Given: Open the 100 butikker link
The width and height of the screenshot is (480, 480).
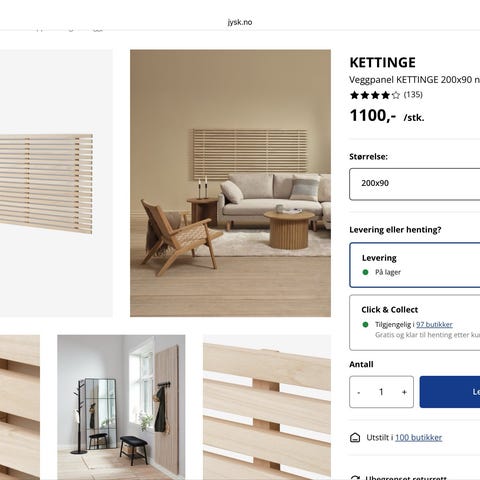Looking at the screenshot, I should click(418, 437).
